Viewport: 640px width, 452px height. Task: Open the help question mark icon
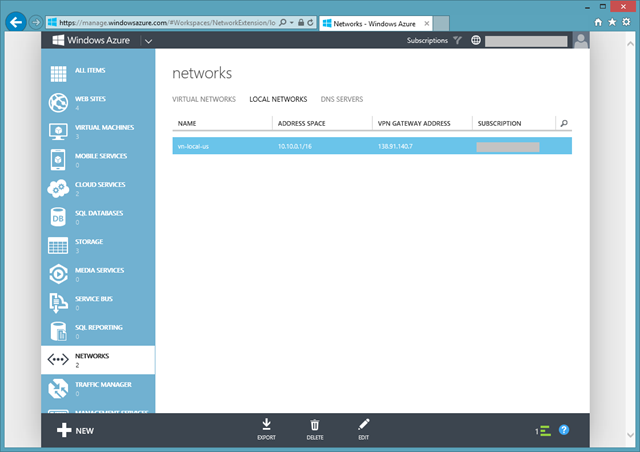tap(564, 430)
